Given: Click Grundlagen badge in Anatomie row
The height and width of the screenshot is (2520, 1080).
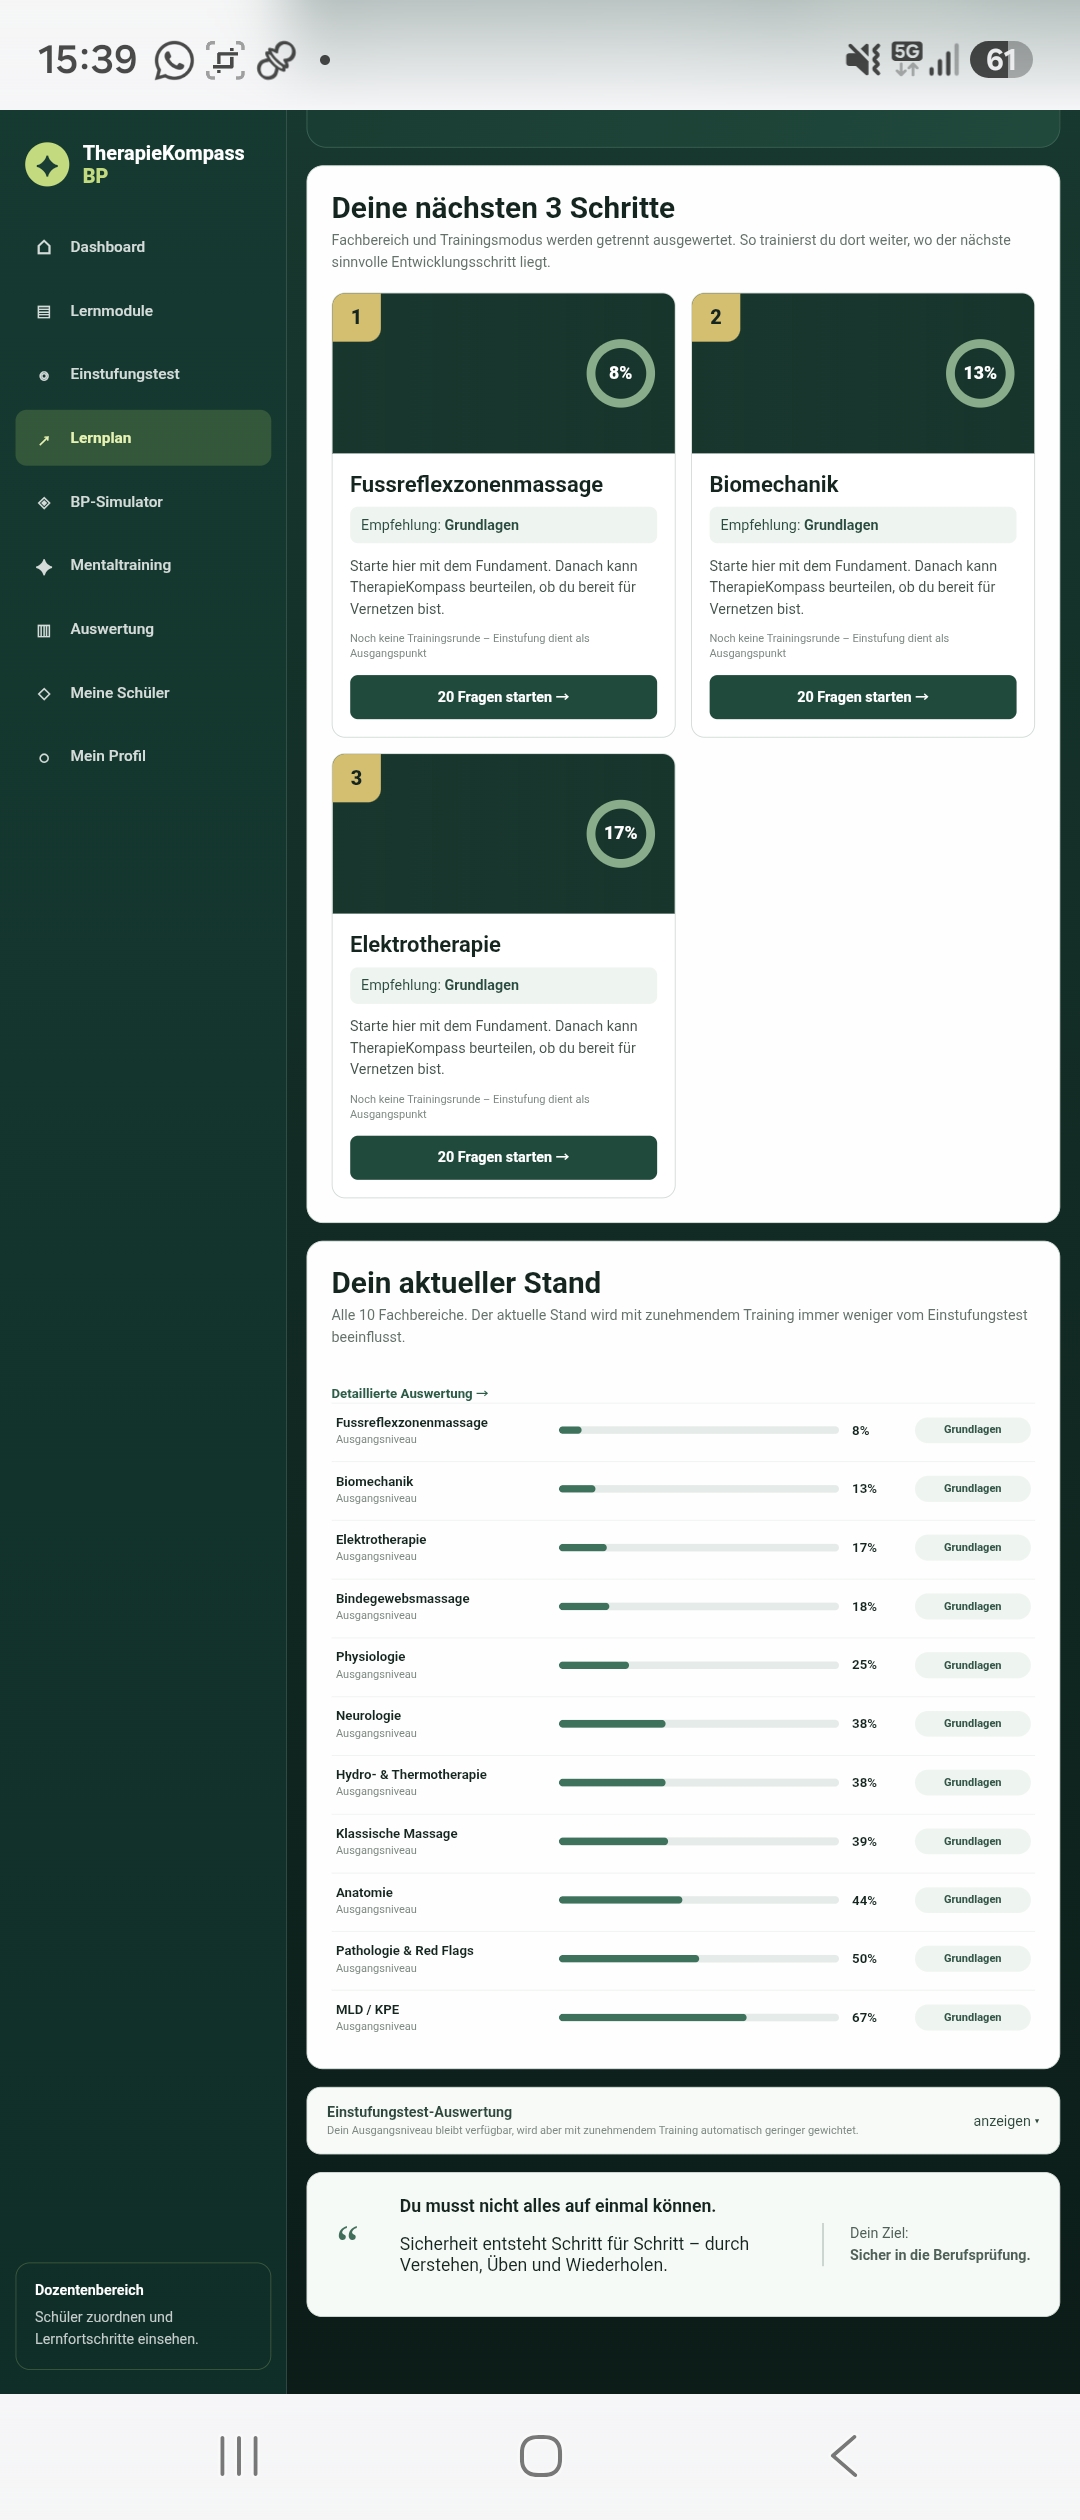Looking at the screenshot, I should point(972,1899).
